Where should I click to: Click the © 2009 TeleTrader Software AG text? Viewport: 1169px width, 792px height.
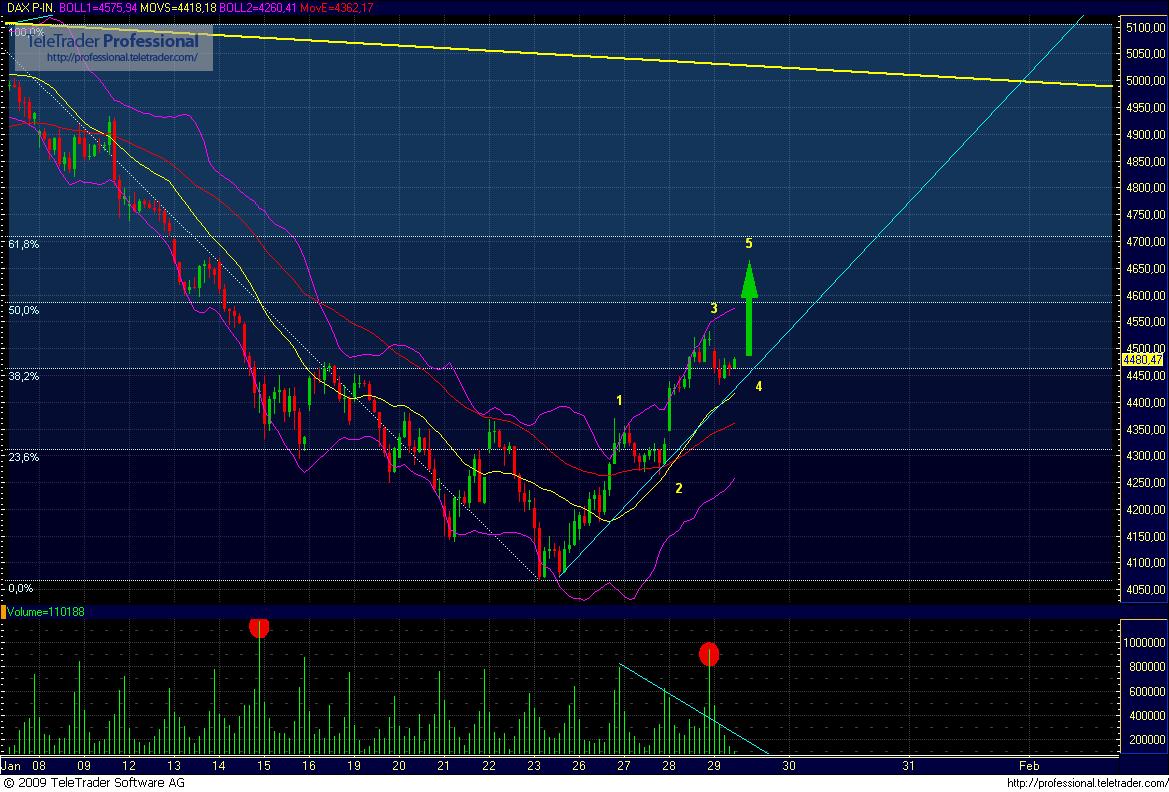click(96, 783)
